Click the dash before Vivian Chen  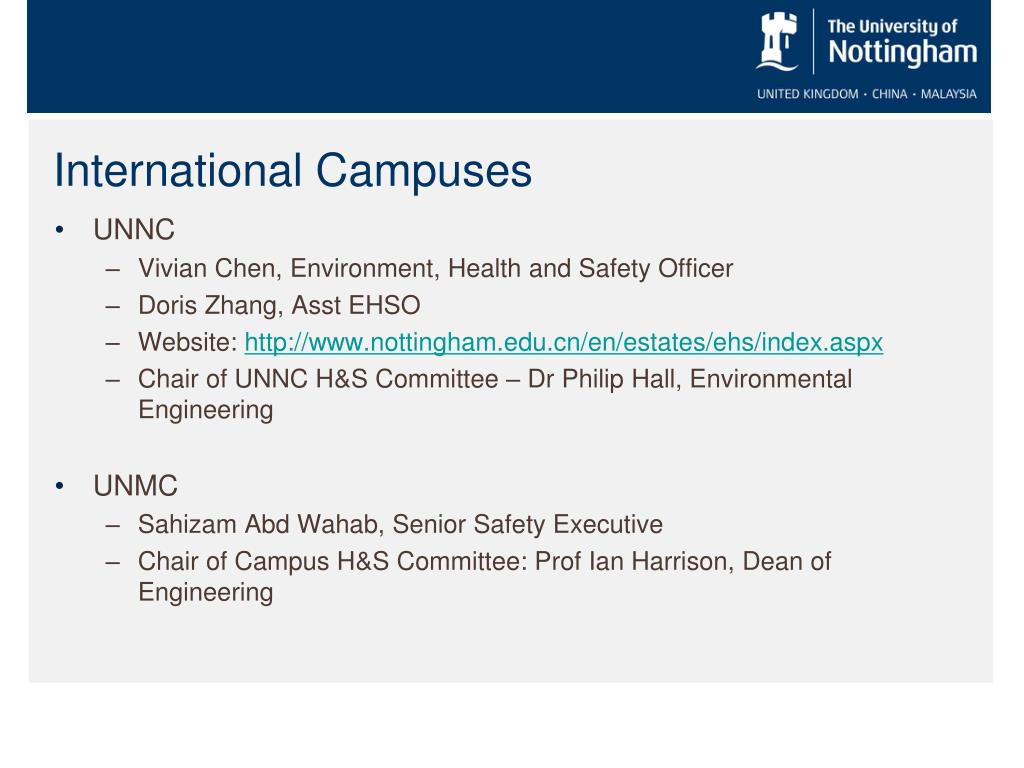[x=112, y=269]
